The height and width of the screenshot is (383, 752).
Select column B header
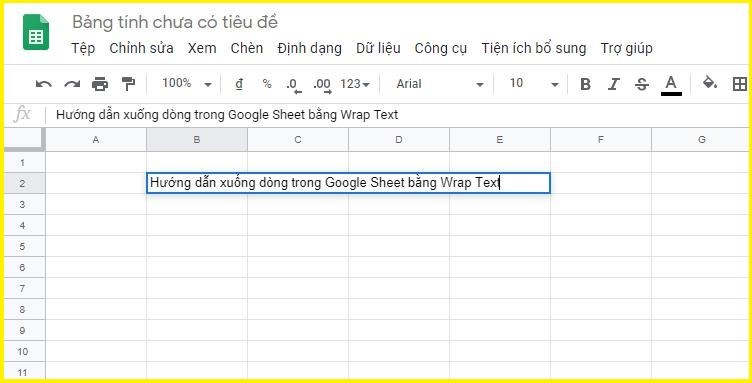[197, 139]
